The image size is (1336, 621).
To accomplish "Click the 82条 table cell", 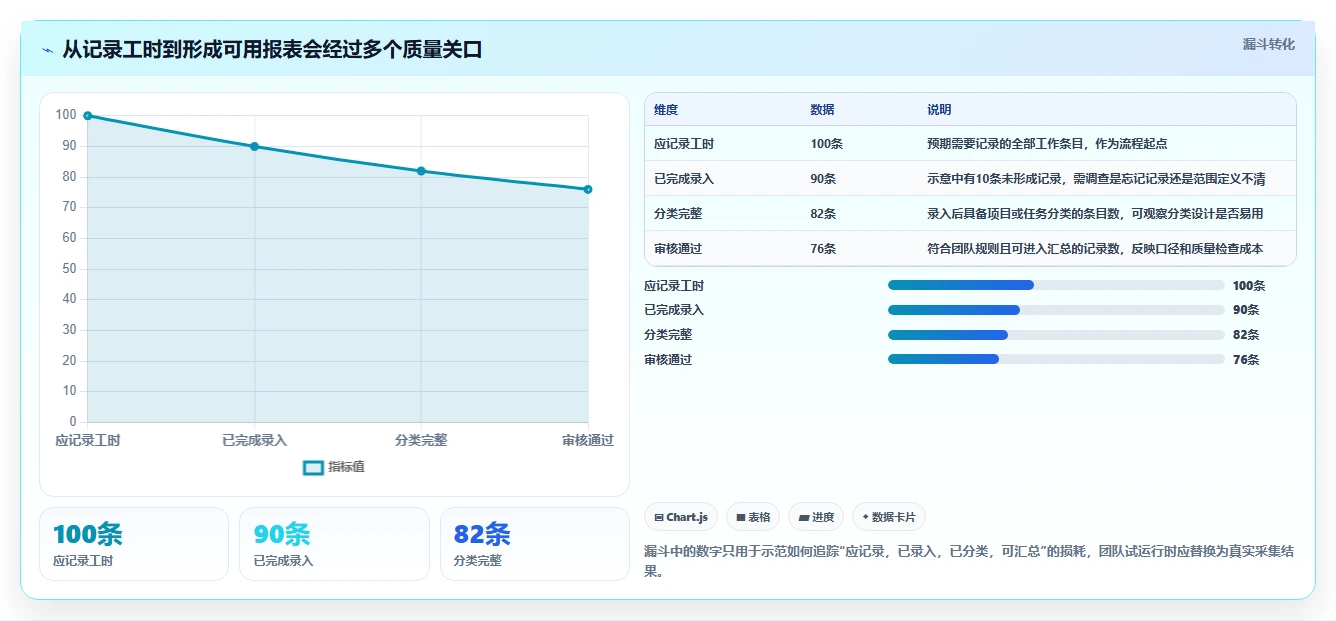I will coord(823,214).
